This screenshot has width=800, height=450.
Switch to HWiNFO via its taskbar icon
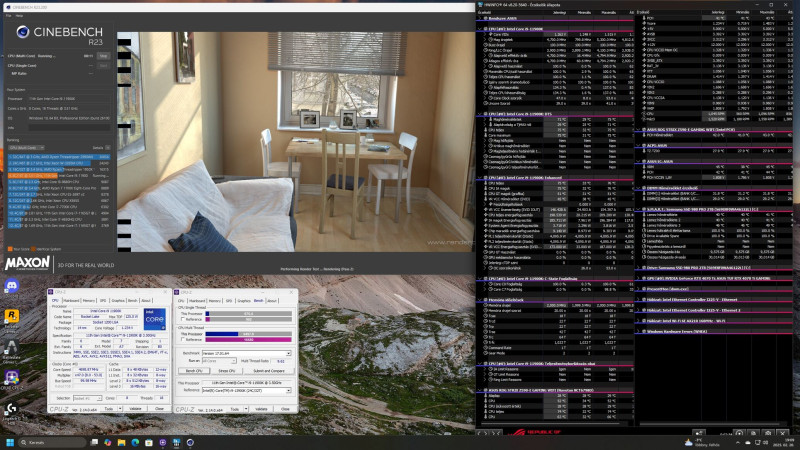(177, 442)
